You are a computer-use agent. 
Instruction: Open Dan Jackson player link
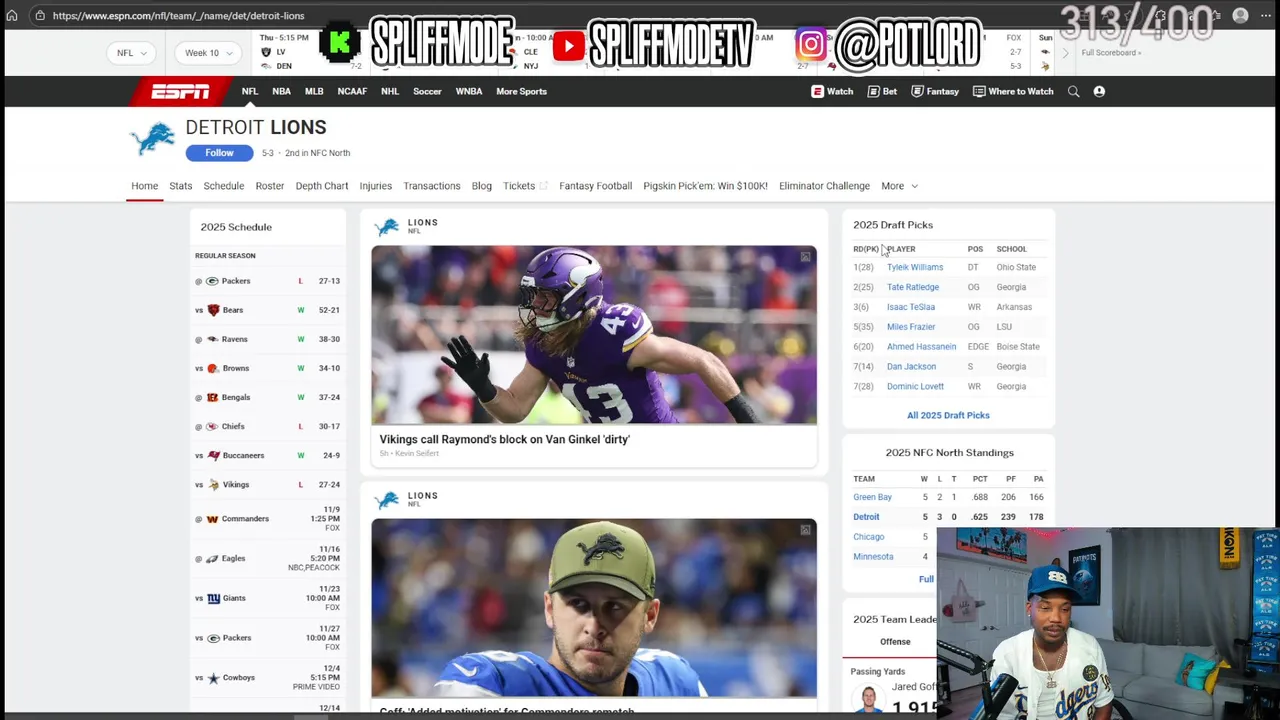point(911,366)
